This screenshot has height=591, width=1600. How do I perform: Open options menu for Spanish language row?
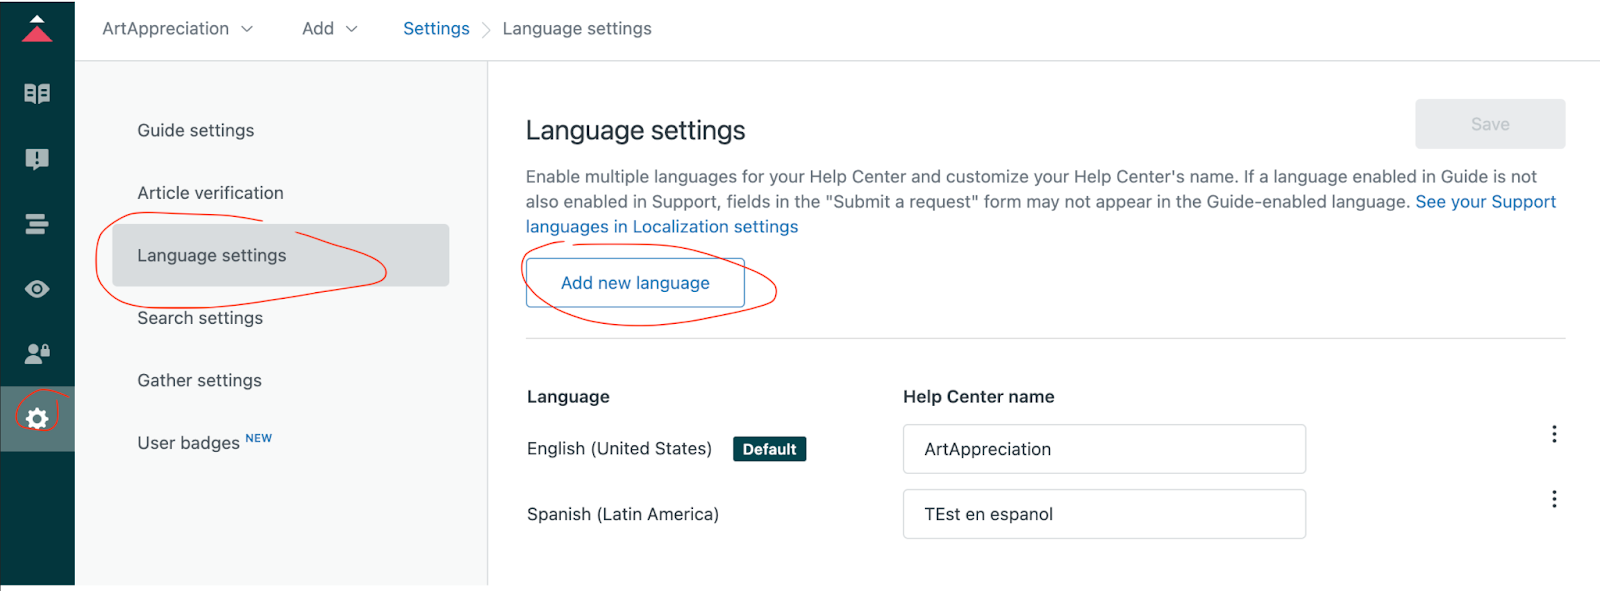[1553, 499]
